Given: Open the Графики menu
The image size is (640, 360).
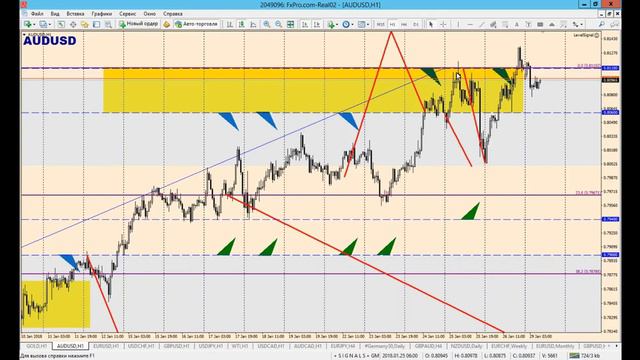Looking at the screenshot, I should (102, 13).
